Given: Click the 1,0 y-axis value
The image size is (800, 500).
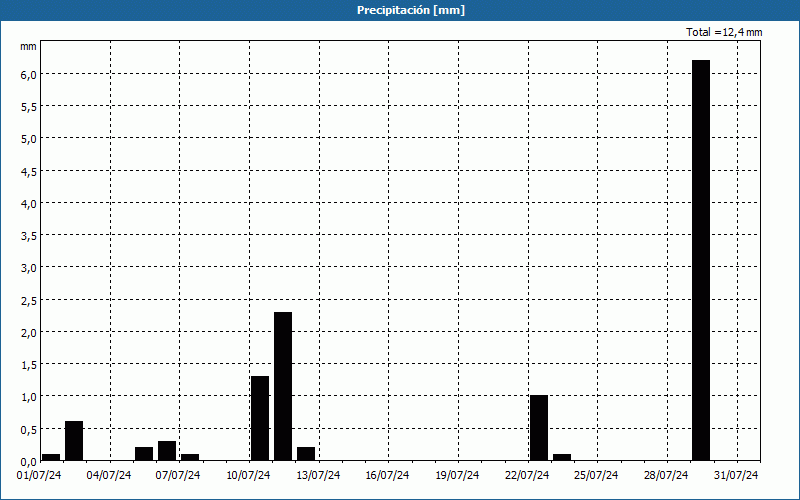Looking at the screenshot, I should coord(29,397).
